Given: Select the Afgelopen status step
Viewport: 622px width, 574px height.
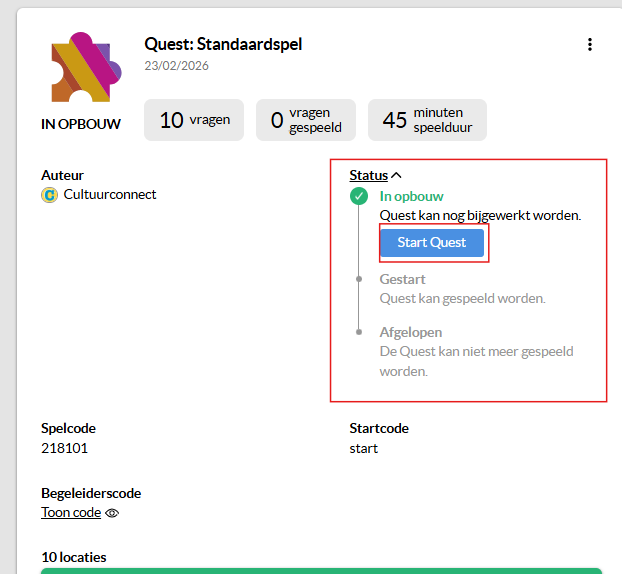Looking at the screenshot, I should click(x=410, y=332).
